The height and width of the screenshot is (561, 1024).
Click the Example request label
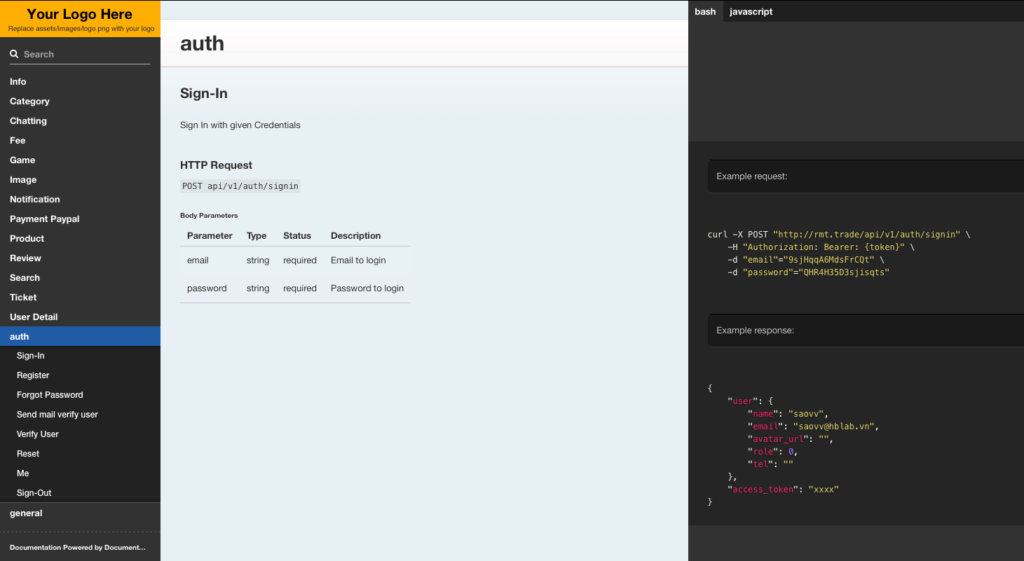click(752, 176)
